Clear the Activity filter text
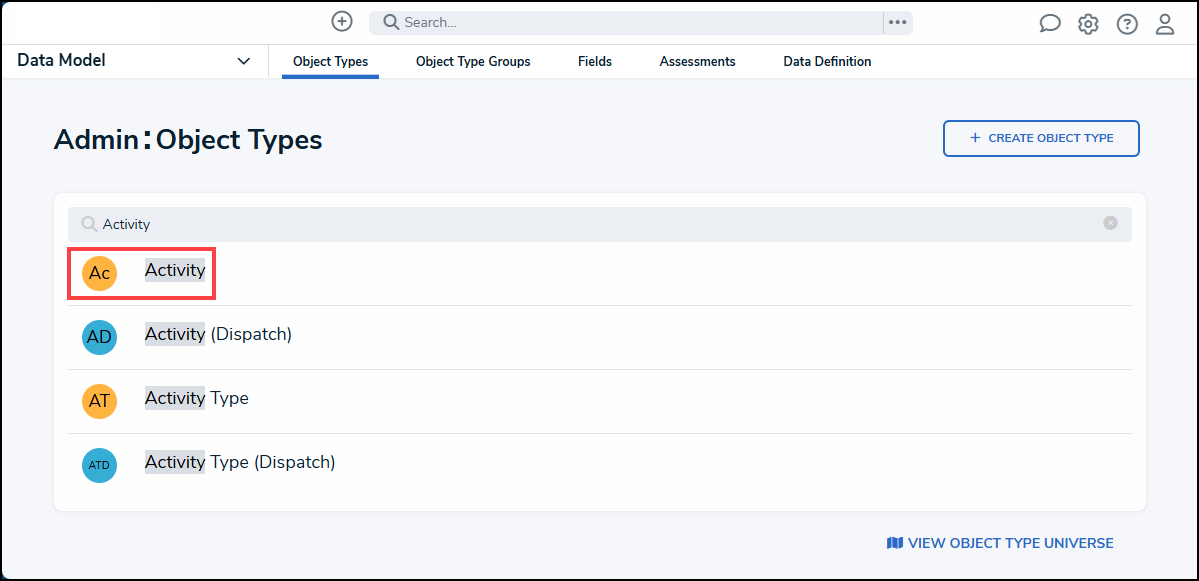This screenshot has height=581, width=1199. (x=1110, y=223)
